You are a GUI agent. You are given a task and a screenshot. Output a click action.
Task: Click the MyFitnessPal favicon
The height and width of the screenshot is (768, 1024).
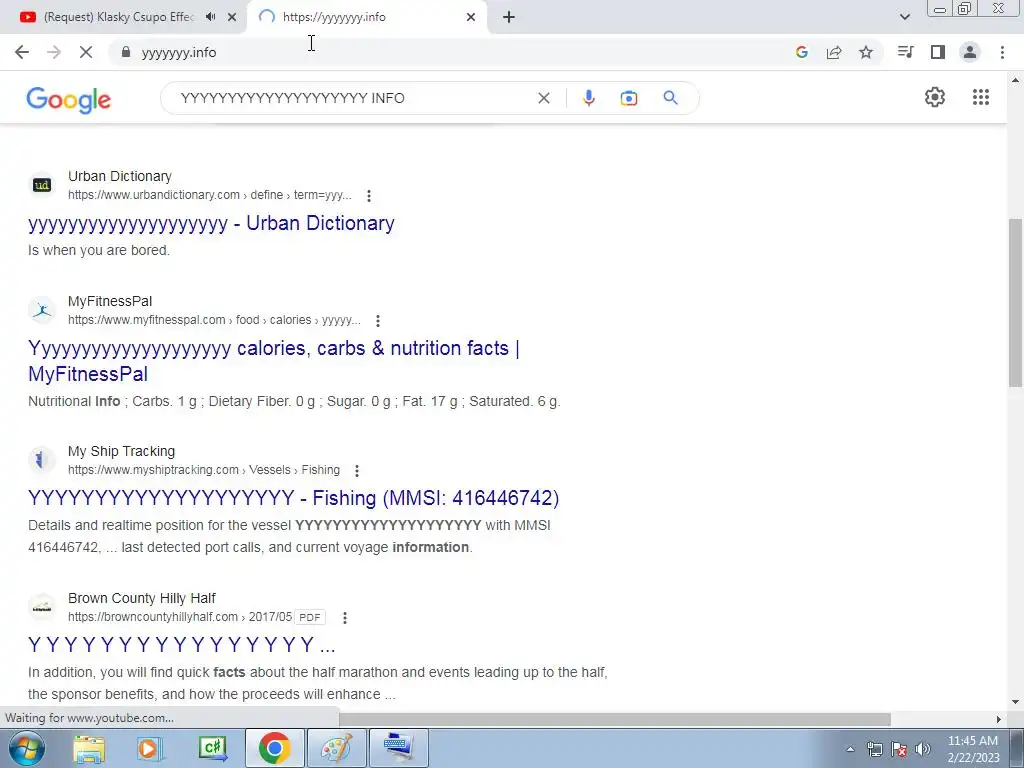pyautogui.click(x=42, y=310)
